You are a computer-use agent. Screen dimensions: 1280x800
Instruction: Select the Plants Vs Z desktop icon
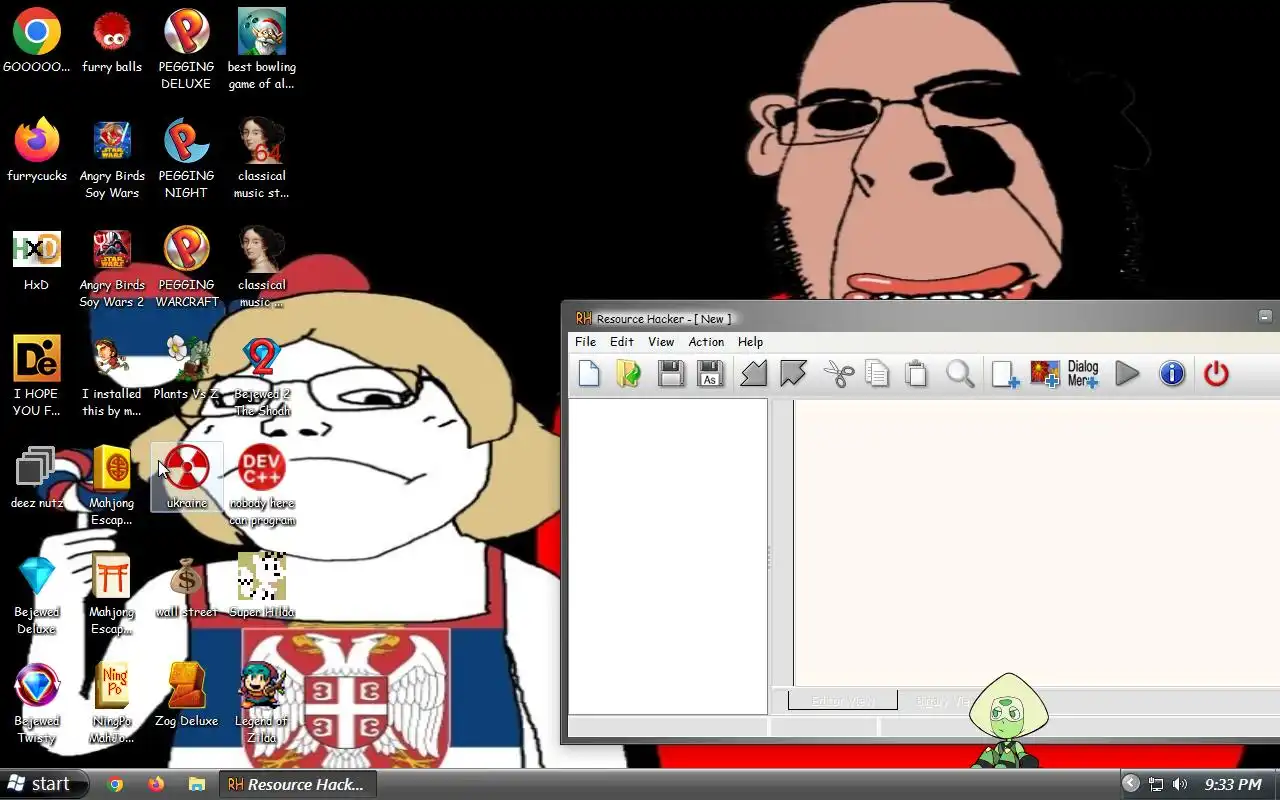coord(186,369)
